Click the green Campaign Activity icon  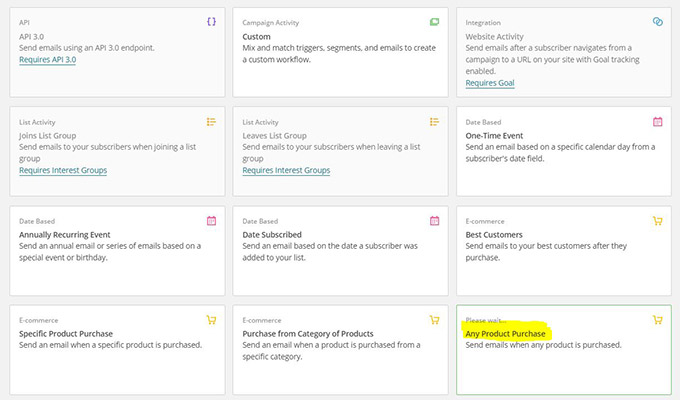pyautogui.click(x=434, y=22)
